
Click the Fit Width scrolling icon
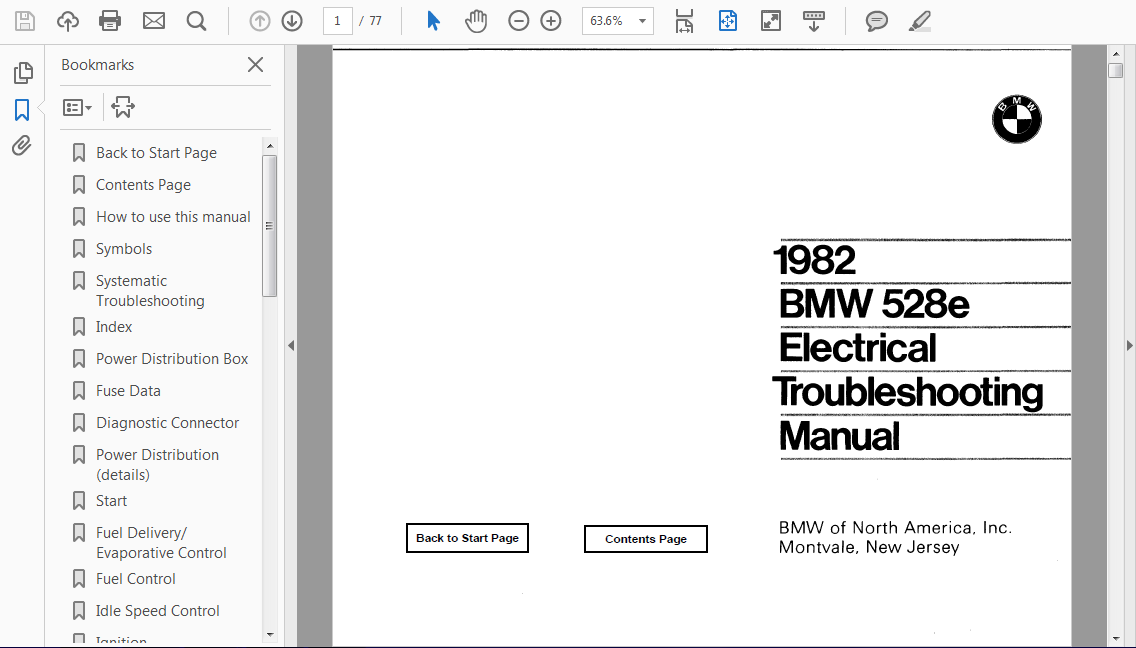[x=684, y=21]
